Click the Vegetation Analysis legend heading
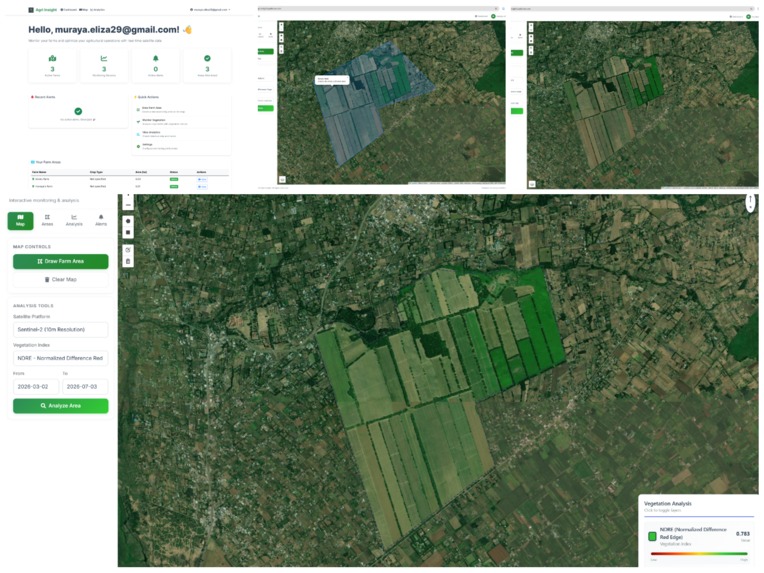The height and width of the screenshot is (573, 764). 668,504
